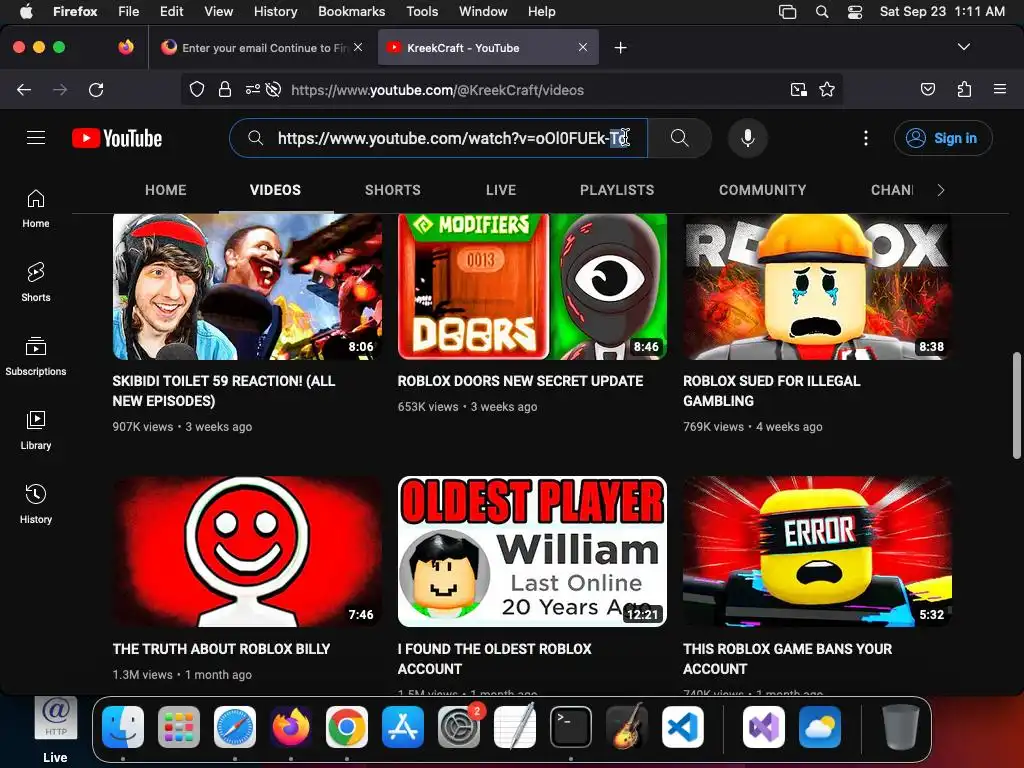Select the VIDEOS channel tab
1024x768 pixels.
[x=276, y=190]
